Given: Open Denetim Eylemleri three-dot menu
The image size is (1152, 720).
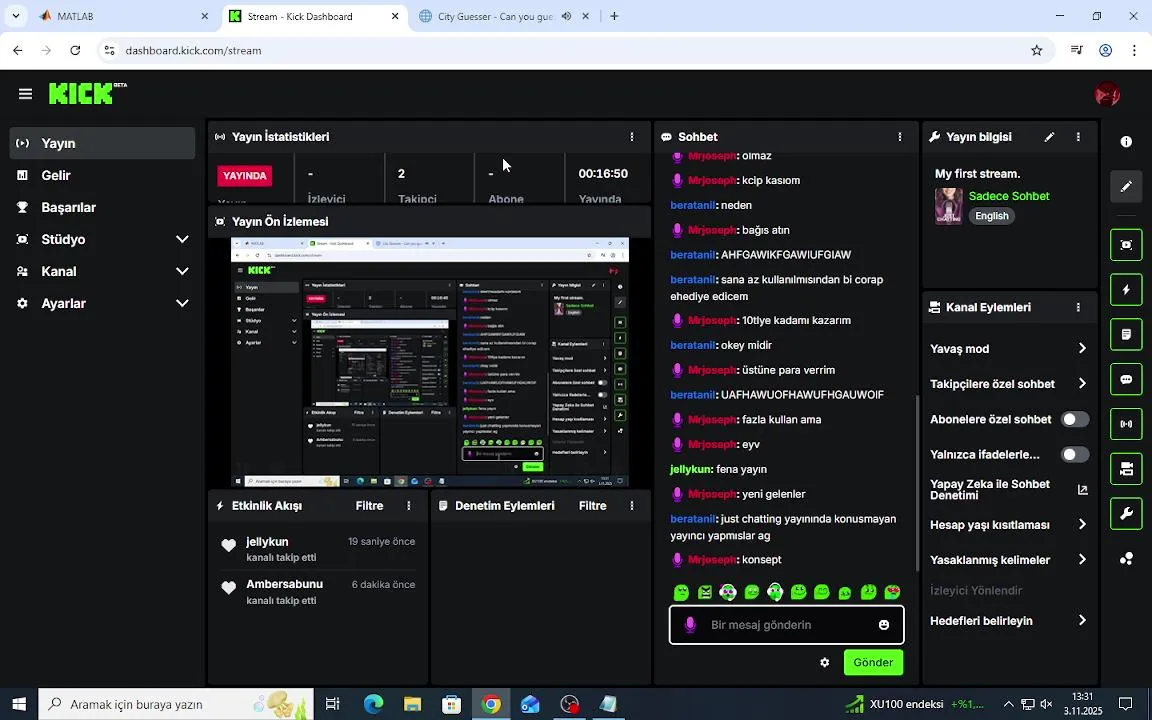Looking at the screenshot, I should tap(632, 505).
